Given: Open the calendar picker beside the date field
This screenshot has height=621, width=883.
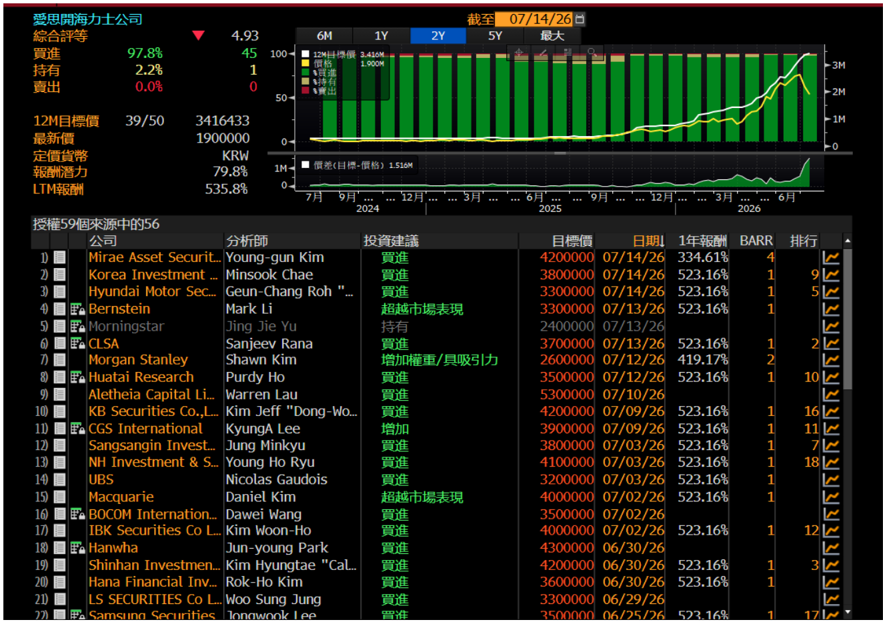Looking at the screenshot, I should [x=579, y=19].
